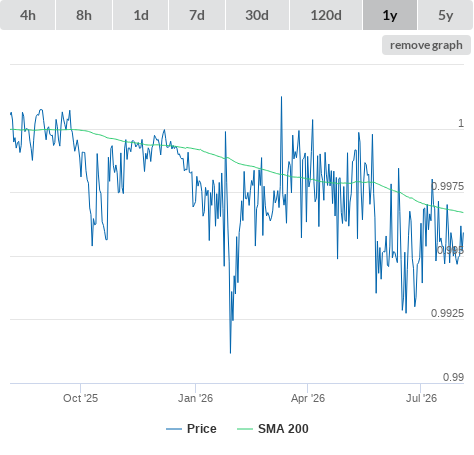This screenshot has height=455, width=474.
Task: Select the 7d time range
Action: pyautogui.click(x=197, y=15)
